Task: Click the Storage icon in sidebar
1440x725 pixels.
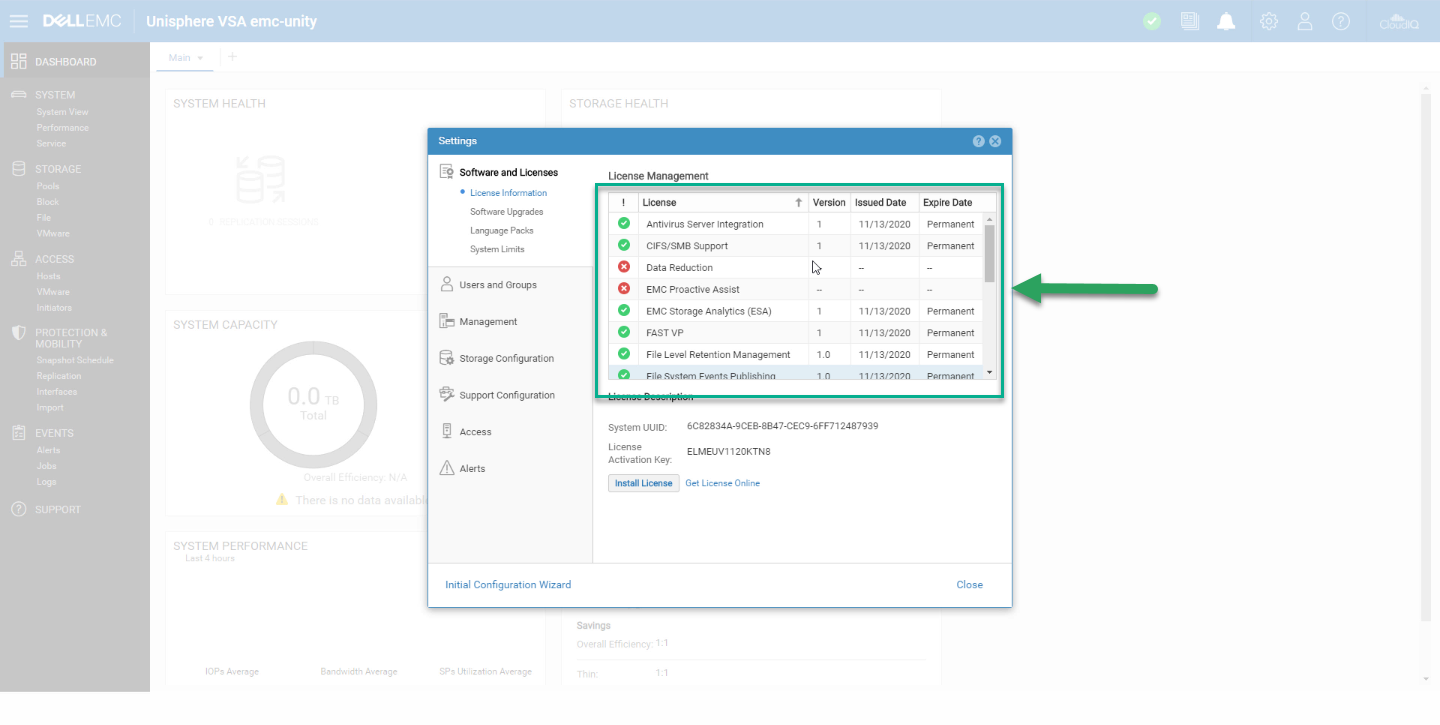Action: (18, 169)
